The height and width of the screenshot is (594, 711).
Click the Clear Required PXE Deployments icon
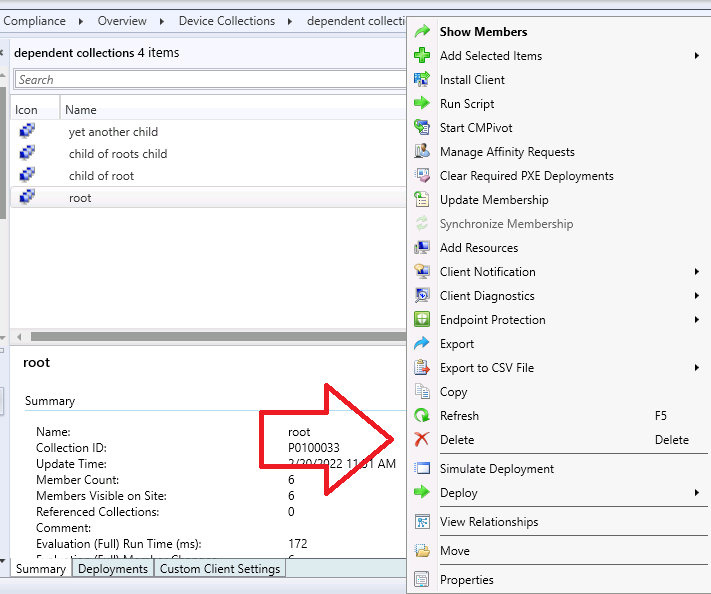point(422,175)
